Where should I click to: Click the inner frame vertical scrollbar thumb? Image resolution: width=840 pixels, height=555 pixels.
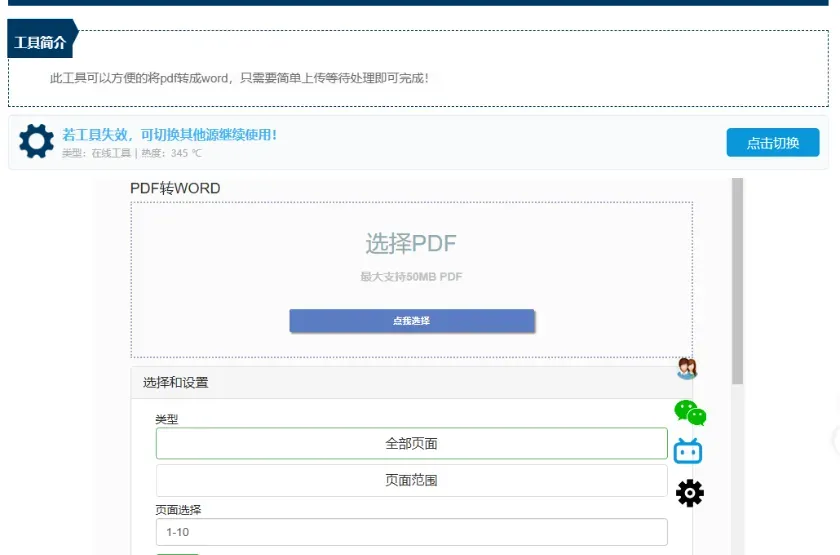(x=738, y=280)
